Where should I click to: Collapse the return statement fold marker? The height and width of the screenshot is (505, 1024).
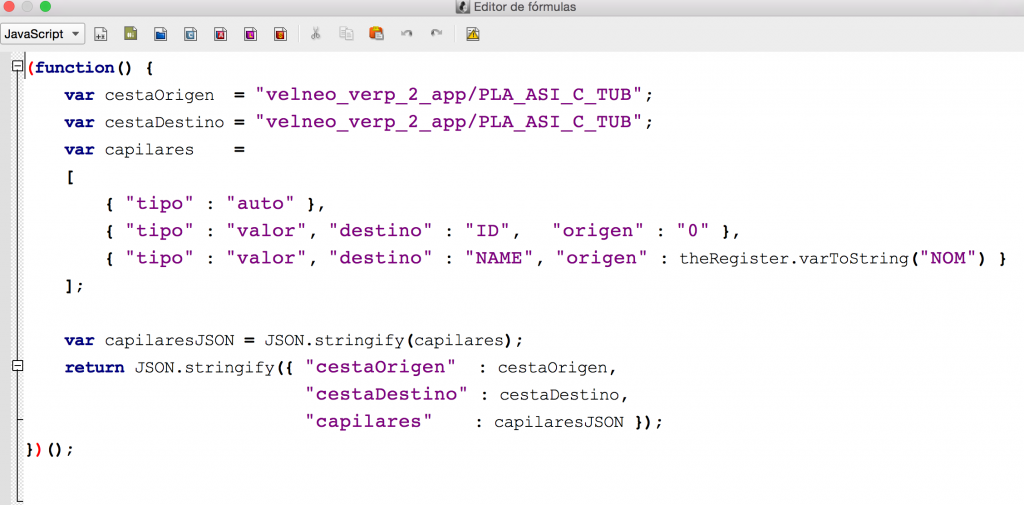18,367
